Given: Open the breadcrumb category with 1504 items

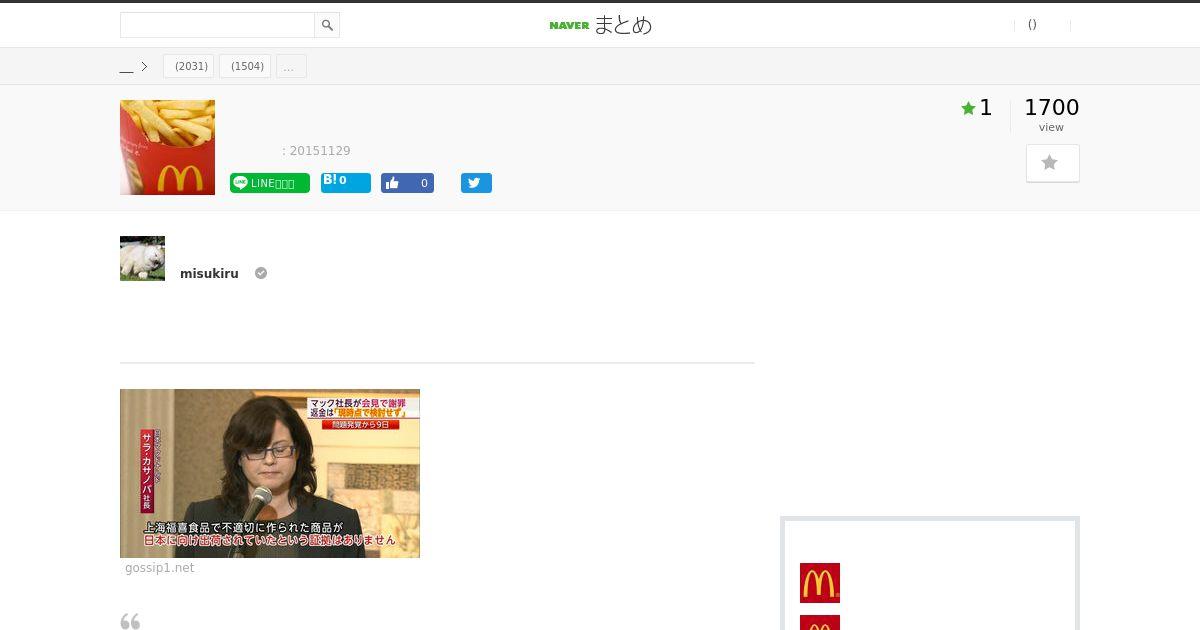Looking at the screenshot, I should [x=245, y=66].
